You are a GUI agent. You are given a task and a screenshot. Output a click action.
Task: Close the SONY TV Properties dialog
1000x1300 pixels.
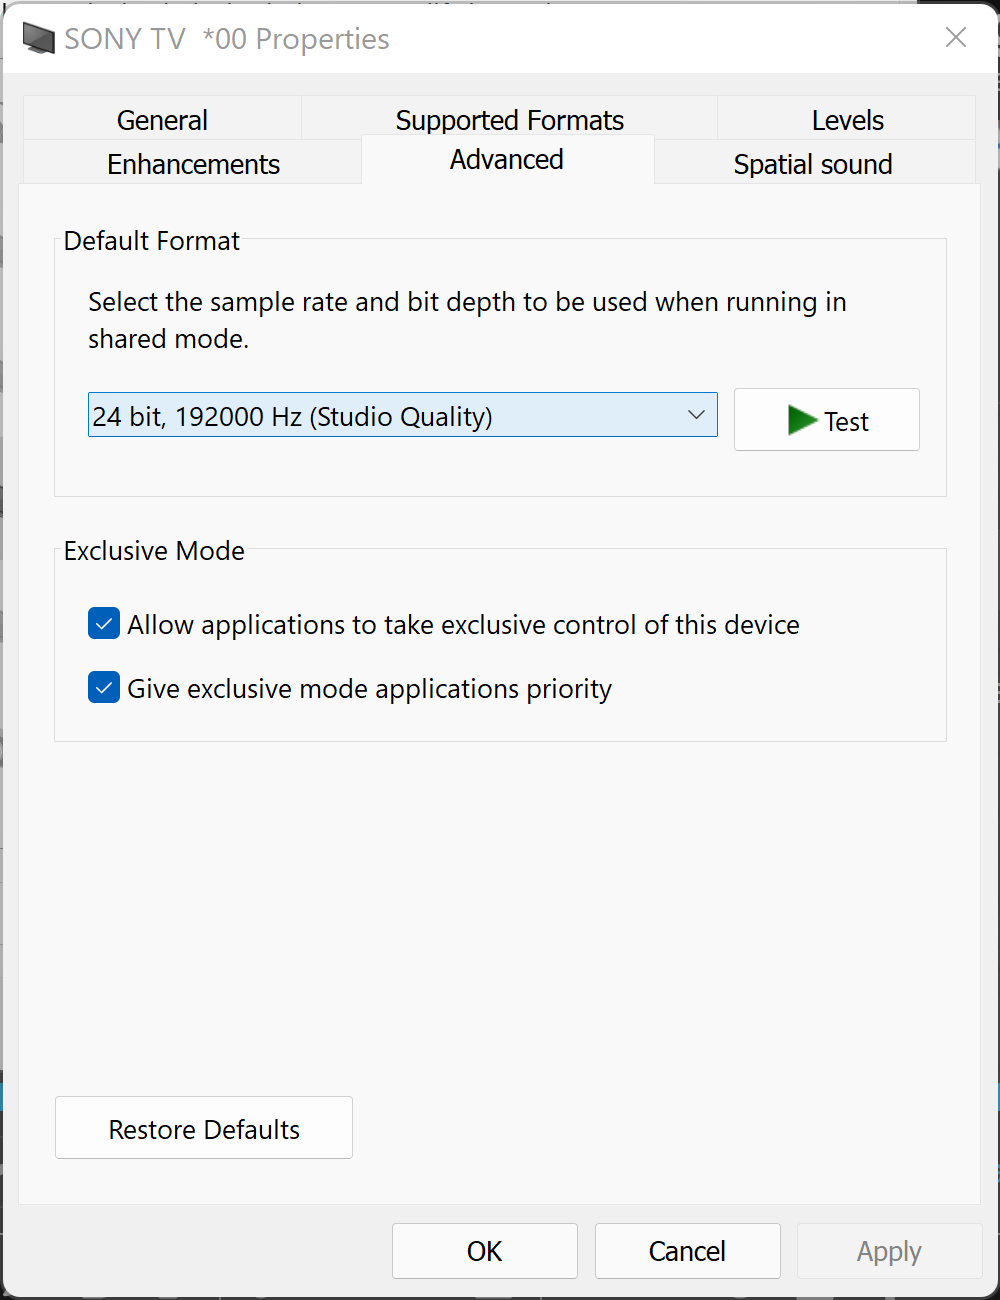956,38
